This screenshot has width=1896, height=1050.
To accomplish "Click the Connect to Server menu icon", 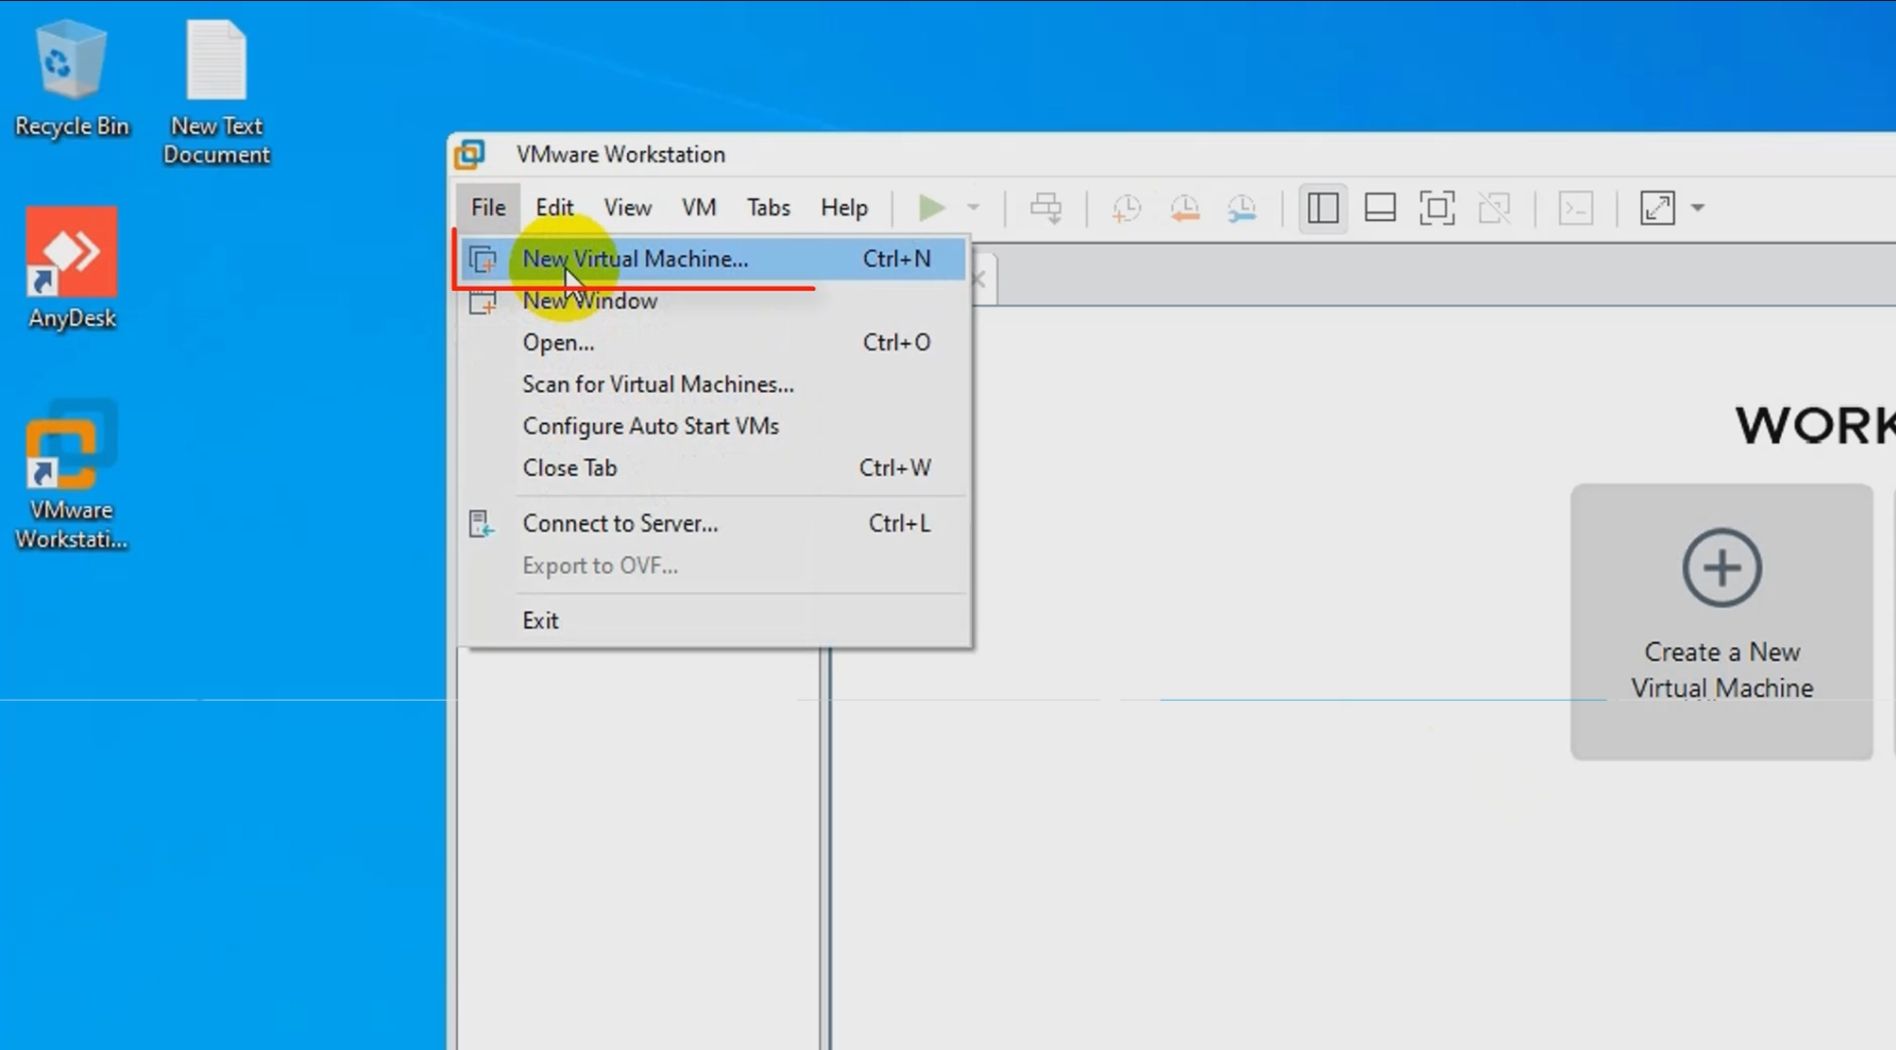I will [x=481, y=524].
